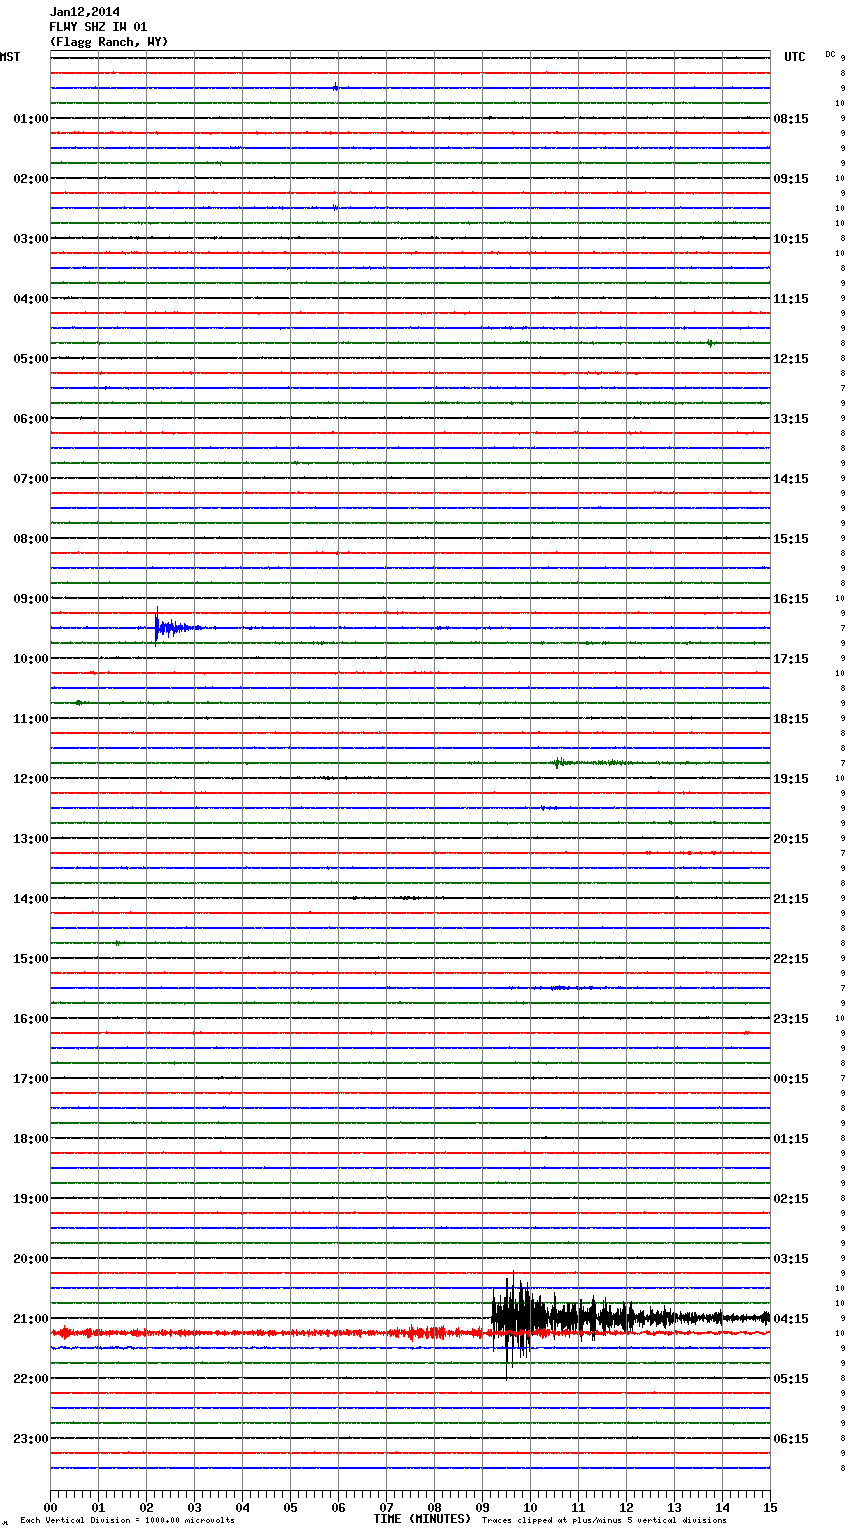Screen dimensions: 850x1534
Task: Click the '01:00' MST time label
Action: tap(31, 119)
